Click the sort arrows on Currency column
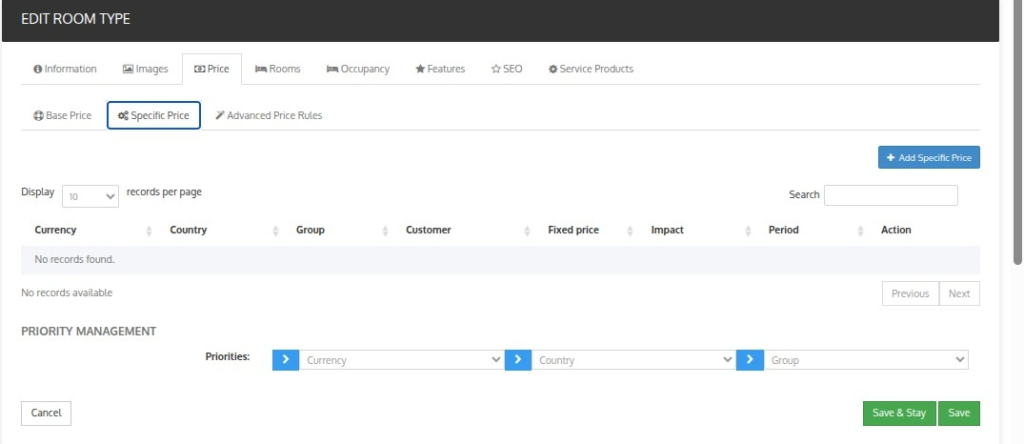Screen dimensions: 1024x444 point(149,230)
